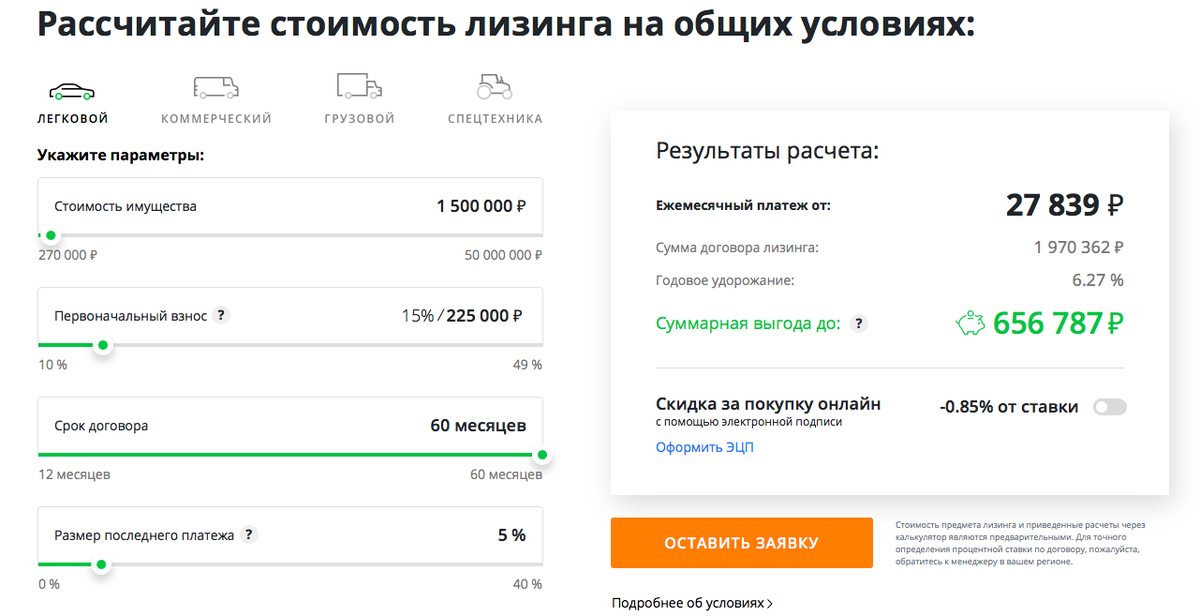Select the cargo truck icon
Screen dimensions: 1200x616
click(x=359, y=86)
